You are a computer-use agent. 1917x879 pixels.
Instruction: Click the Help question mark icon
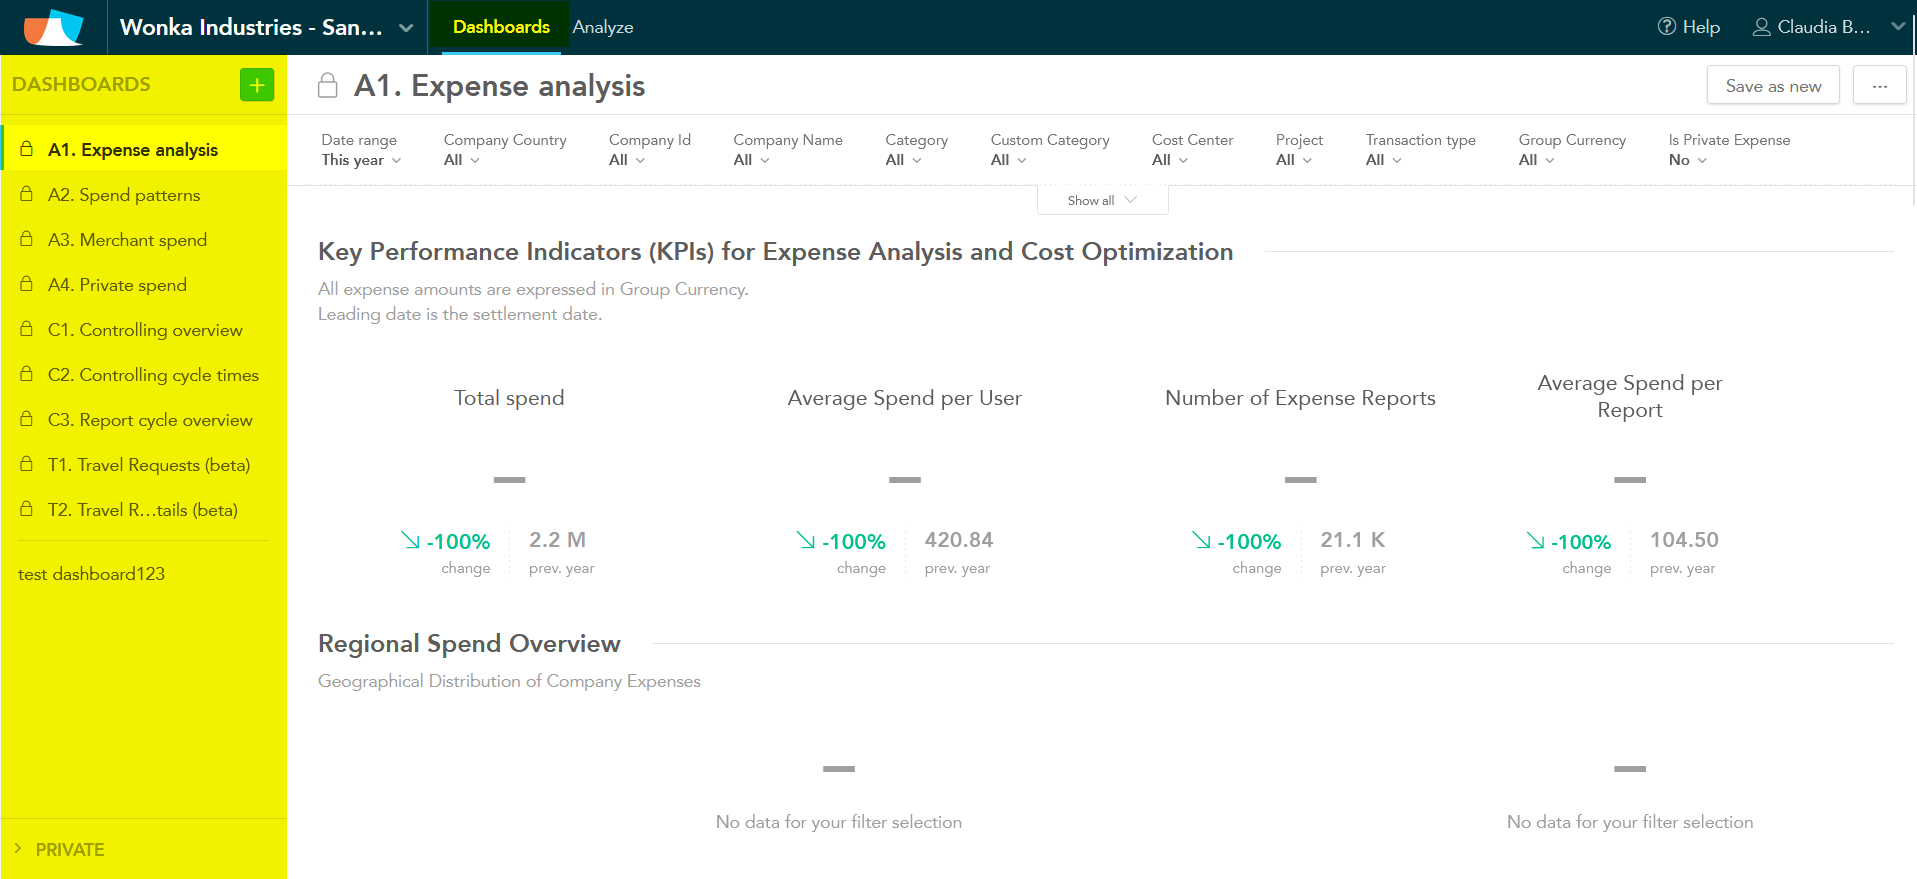[1666, 27]
